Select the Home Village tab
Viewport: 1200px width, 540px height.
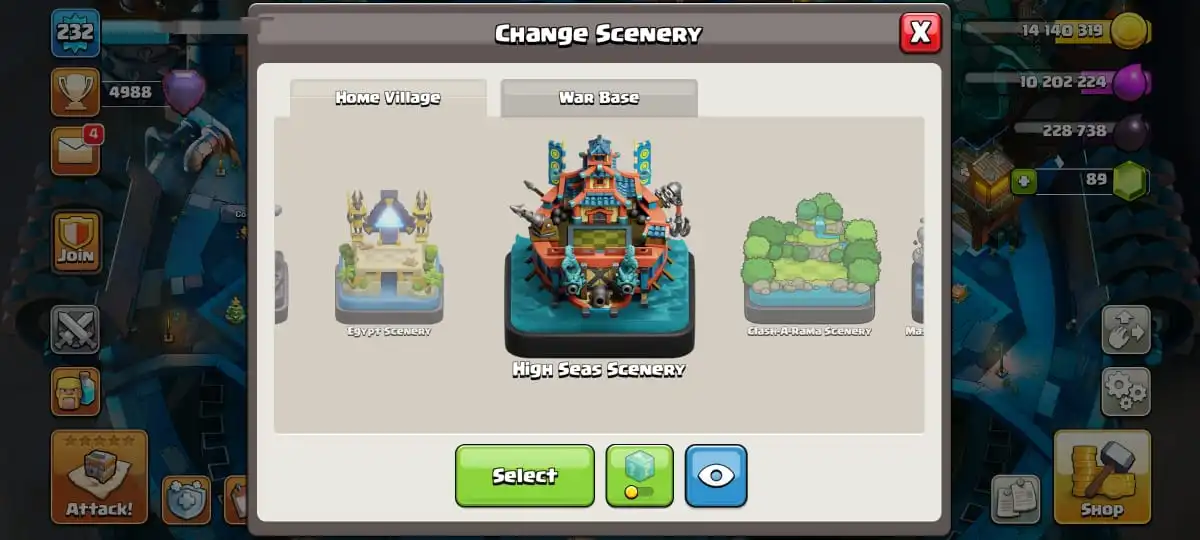tap(388, 98)
